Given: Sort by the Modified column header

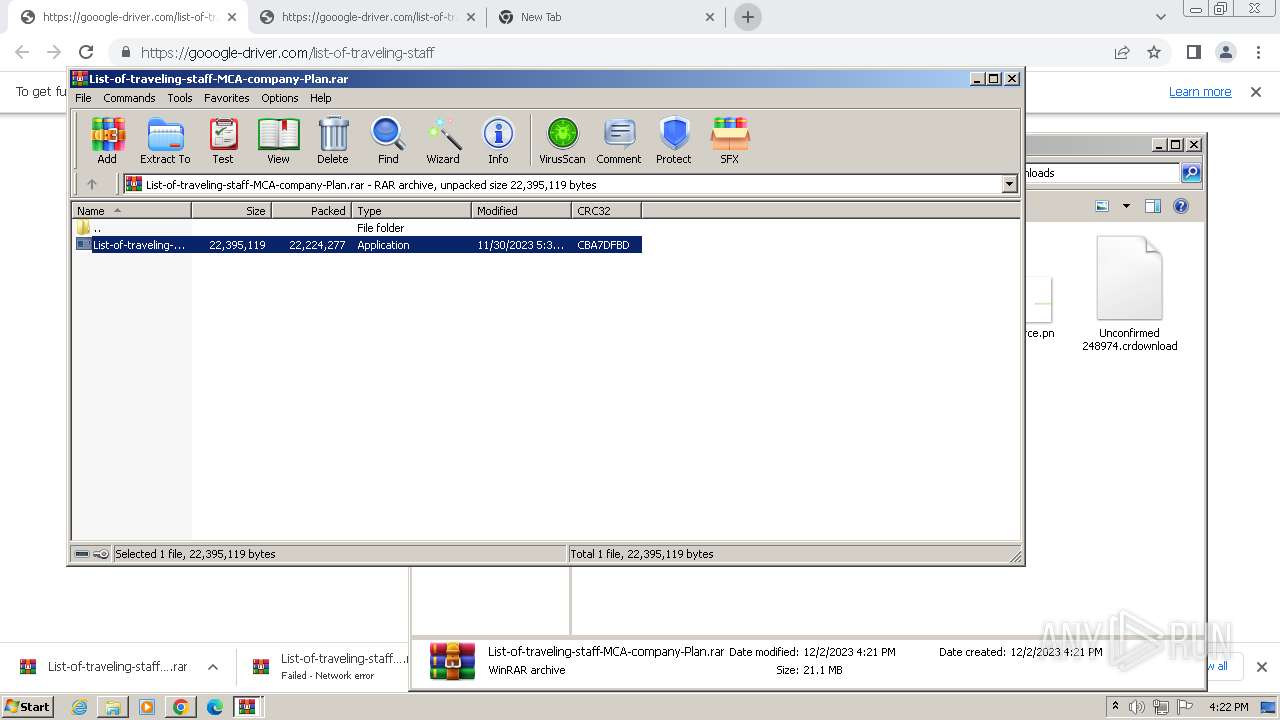Looking at the screenshot, I should [x=521, y=211].
